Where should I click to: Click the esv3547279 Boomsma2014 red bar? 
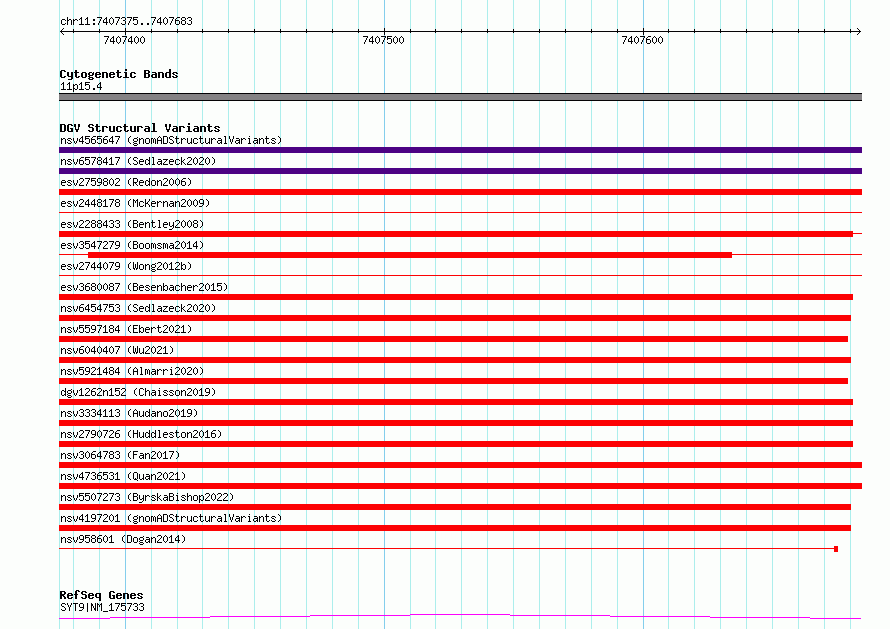[410, 255]
